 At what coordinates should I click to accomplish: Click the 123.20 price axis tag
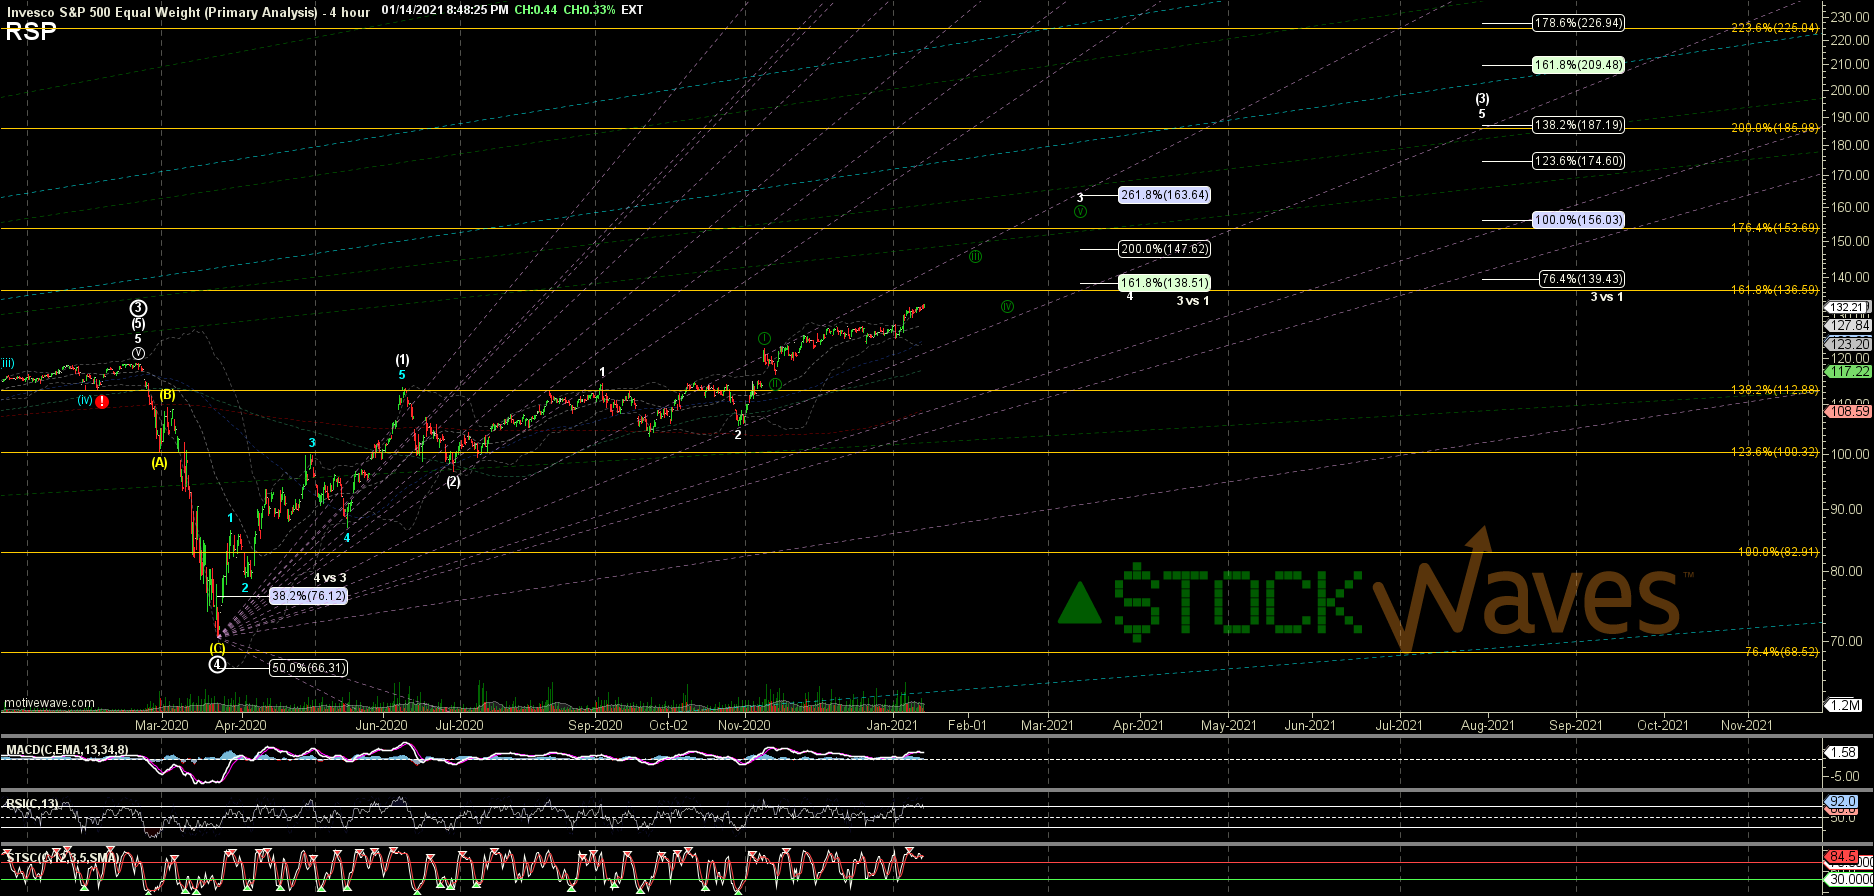[1849, 344]
